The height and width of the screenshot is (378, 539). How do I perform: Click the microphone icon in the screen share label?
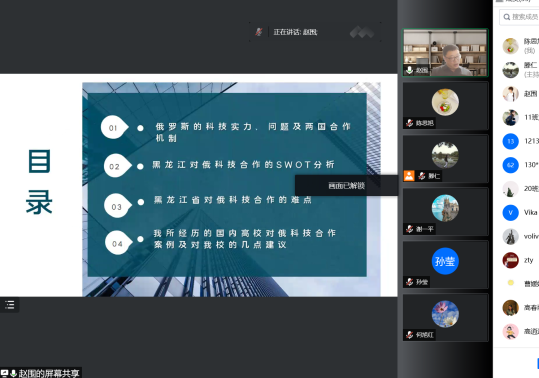click(13, 373)
